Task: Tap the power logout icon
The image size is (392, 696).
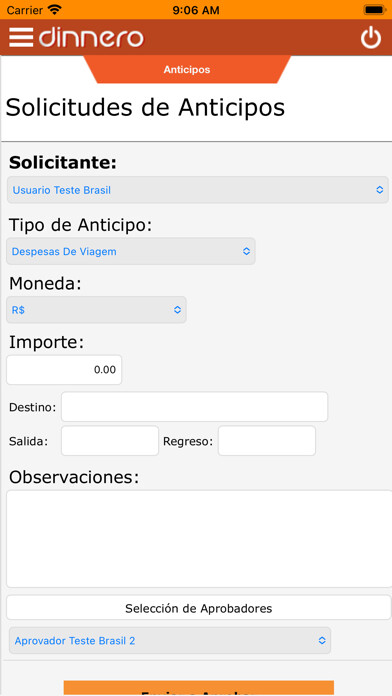Action: pos(370,38)
